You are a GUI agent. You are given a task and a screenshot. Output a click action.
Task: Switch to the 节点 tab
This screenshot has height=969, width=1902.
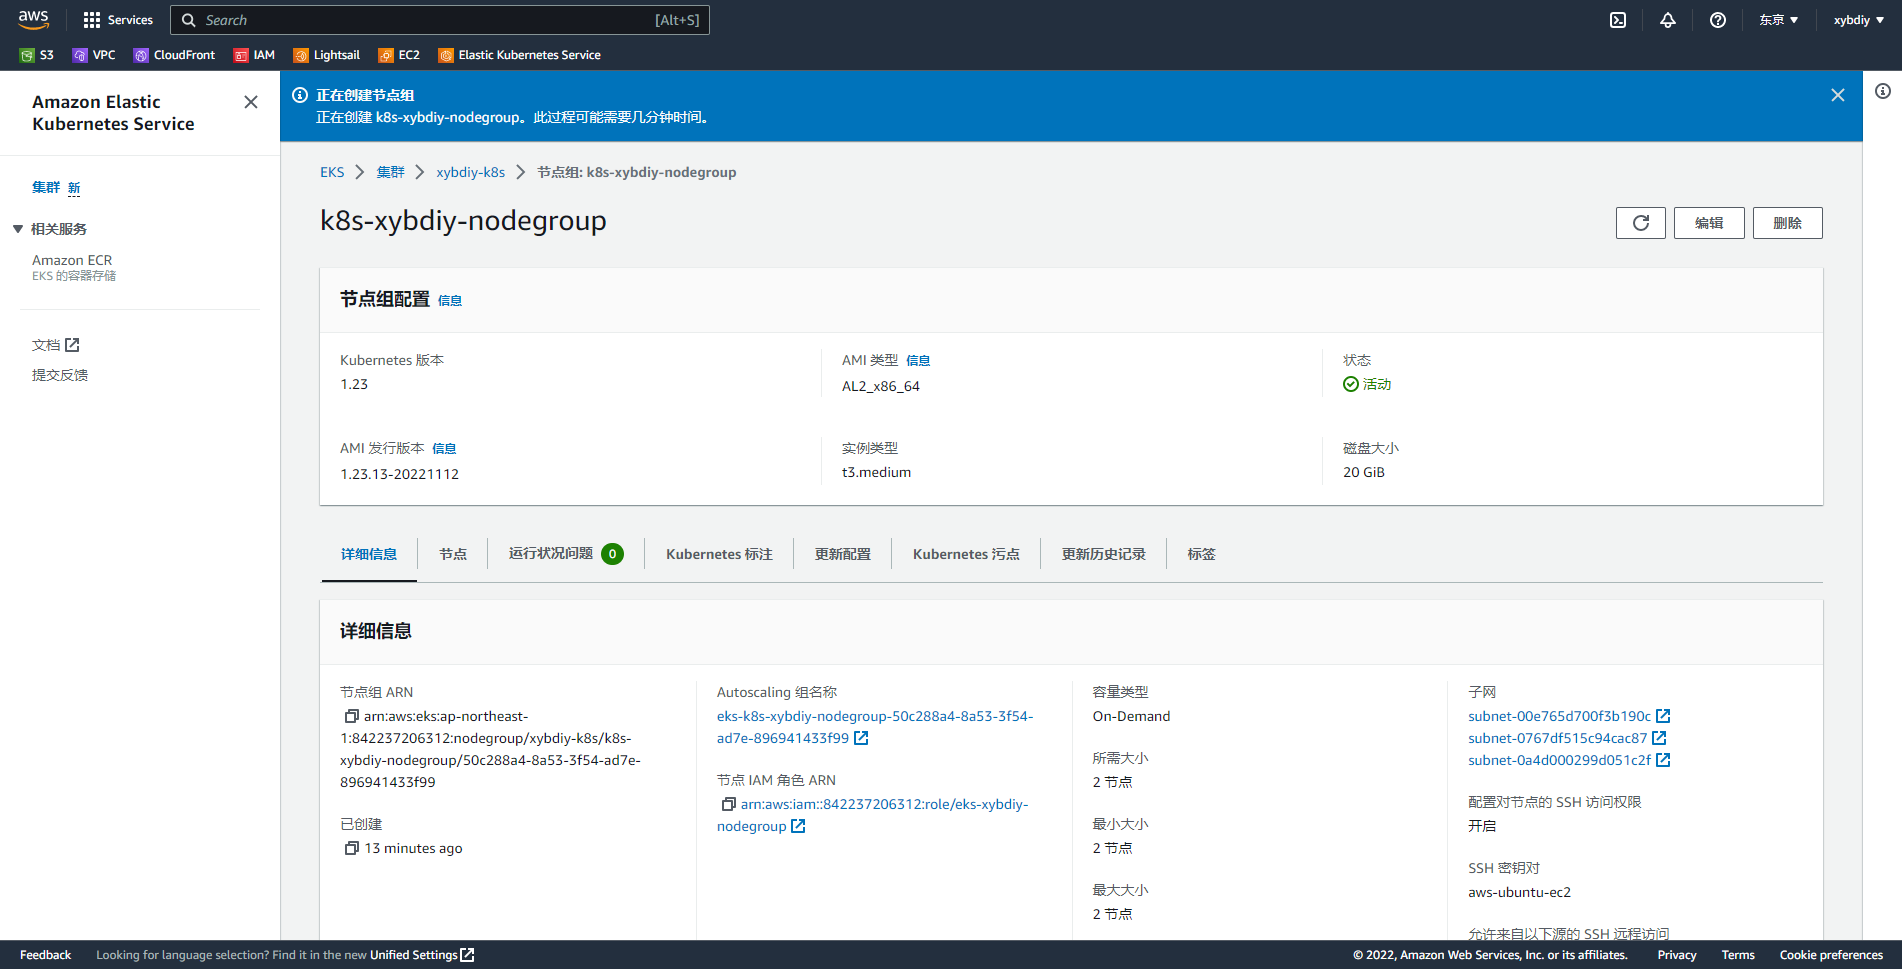[x=453, y=554]
